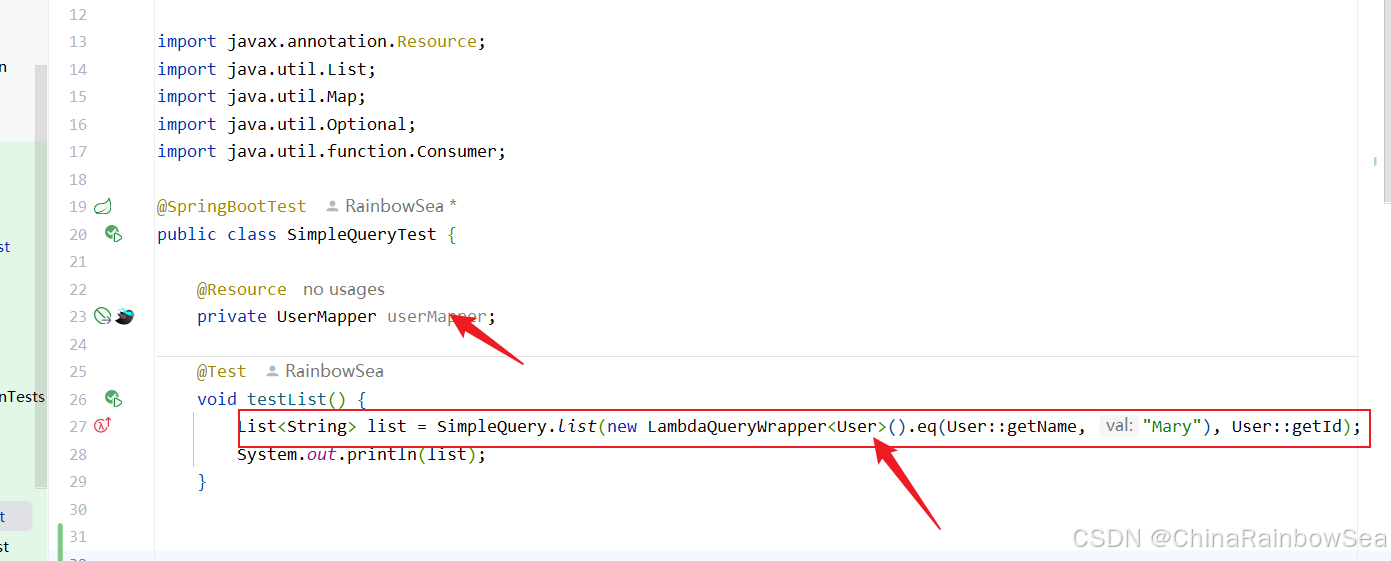Place cursor on LambdaQueryWrapper in line 27
This screenshot has height=561, width=1391.
click(x=736, y=427)
